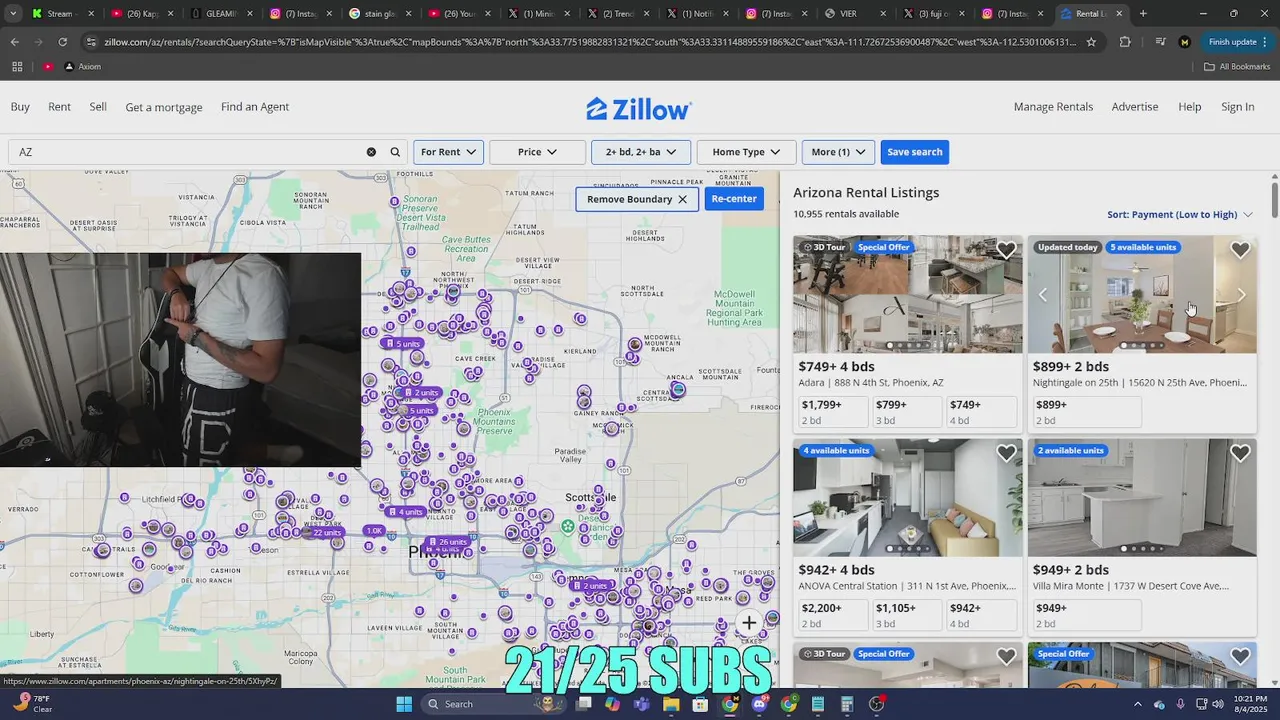Open the Windows Start menu
Viewport: 1280px width, 720px height.
(x=404, y=704)
